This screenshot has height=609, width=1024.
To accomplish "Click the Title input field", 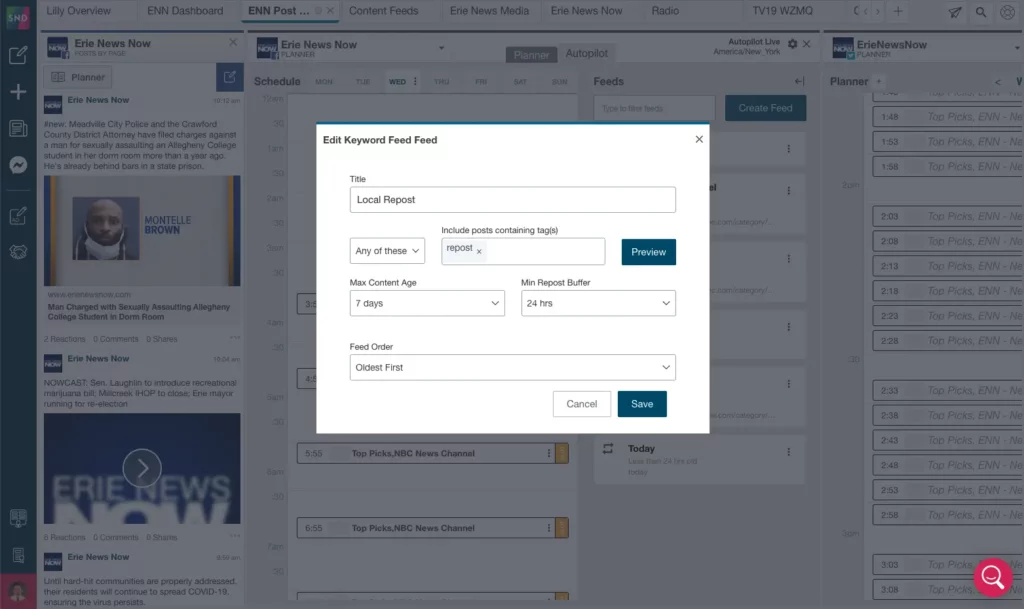I will pyautogui.click(x=512, y=200).
